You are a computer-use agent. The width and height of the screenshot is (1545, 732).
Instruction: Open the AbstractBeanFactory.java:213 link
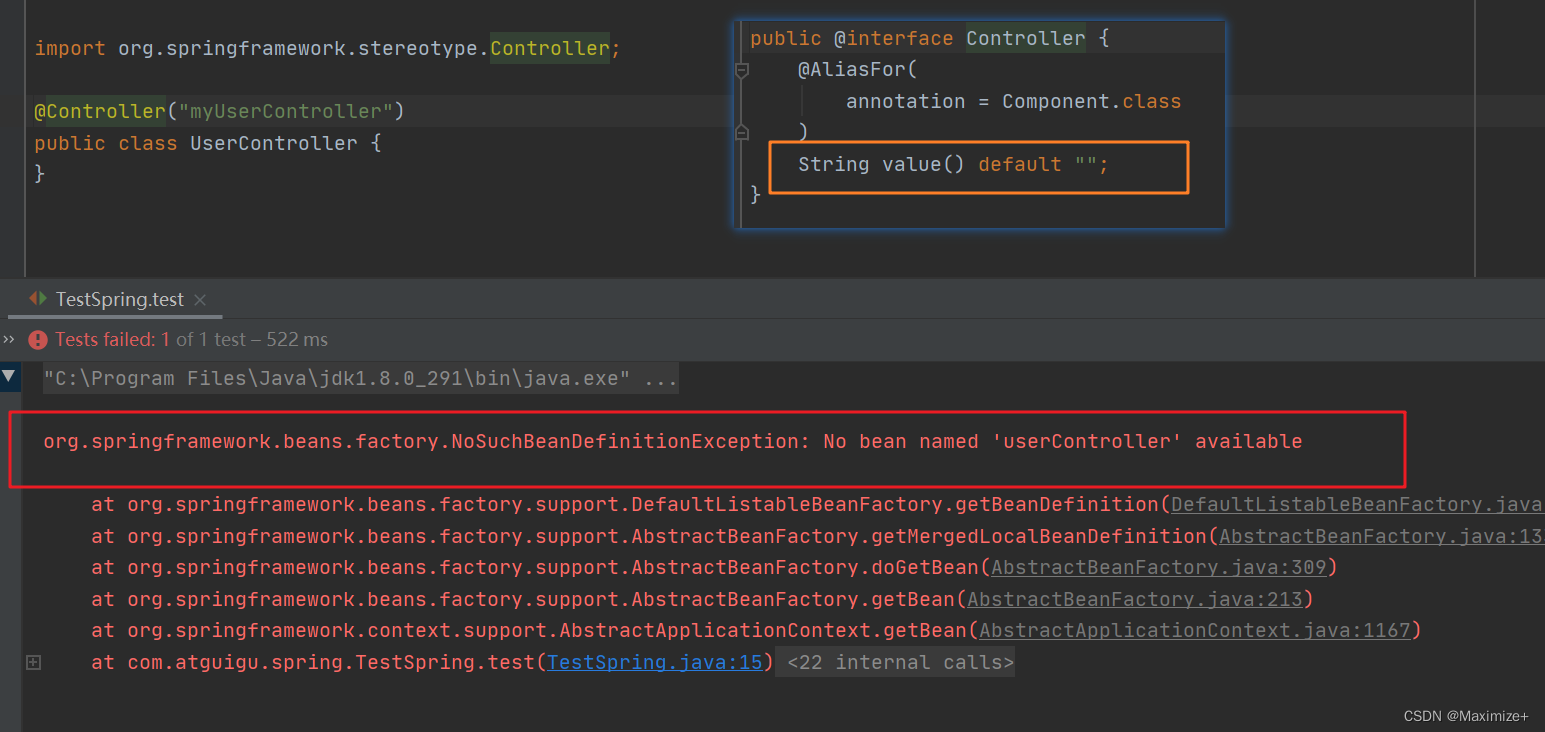click(1135, 599)
